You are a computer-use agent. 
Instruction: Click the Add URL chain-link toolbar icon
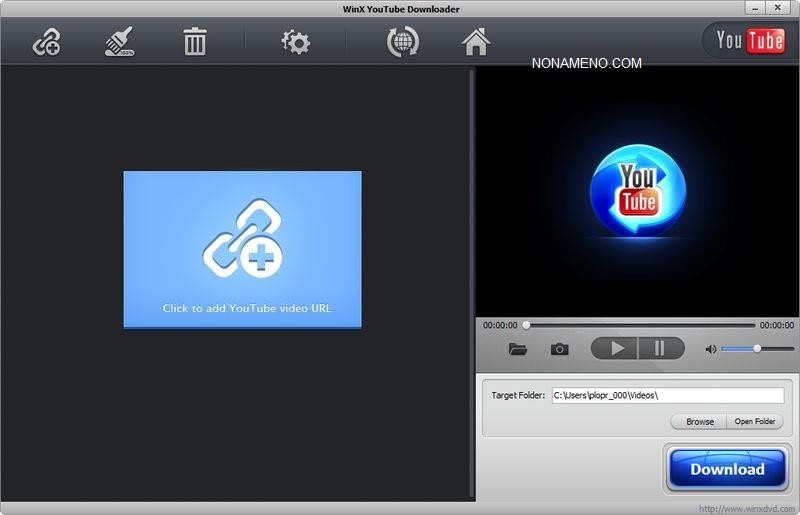tap(47, 43)
